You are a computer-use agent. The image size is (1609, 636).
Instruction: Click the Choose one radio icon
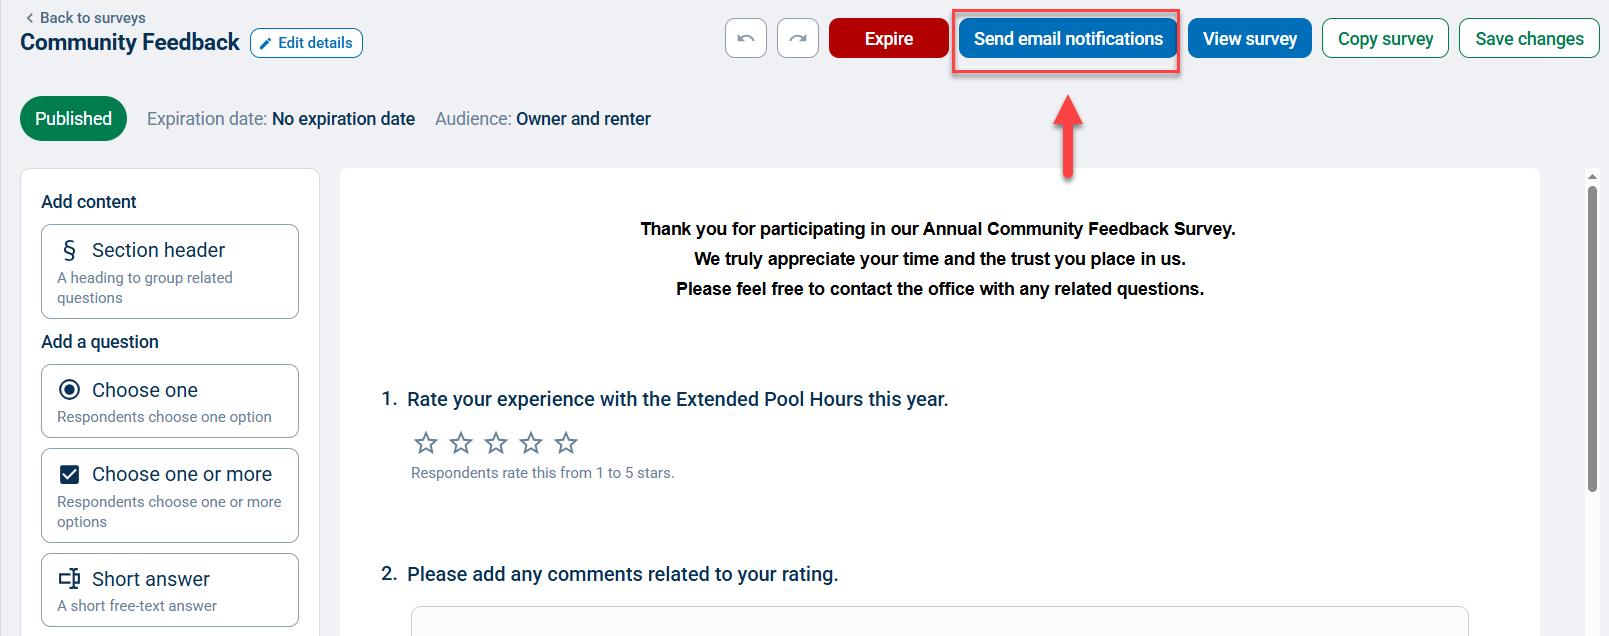coord(69,390)
